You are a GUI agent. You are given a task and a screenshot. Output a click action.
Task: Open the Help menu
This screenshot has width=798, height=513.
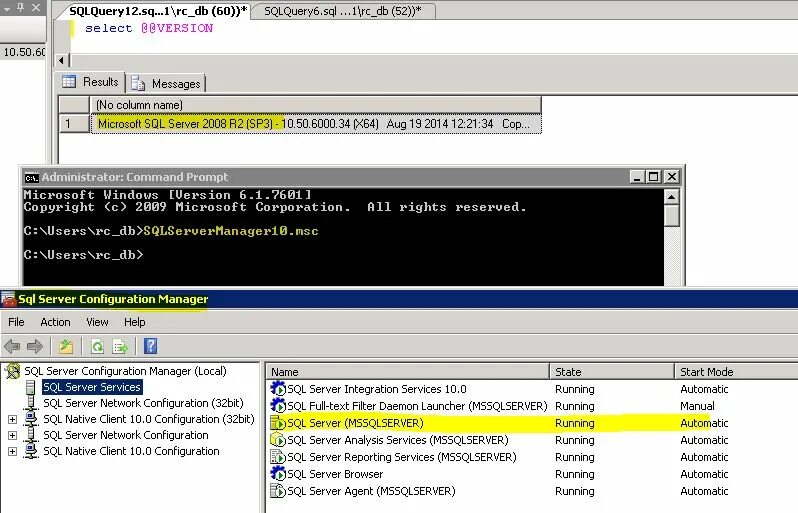coord(135,322)
